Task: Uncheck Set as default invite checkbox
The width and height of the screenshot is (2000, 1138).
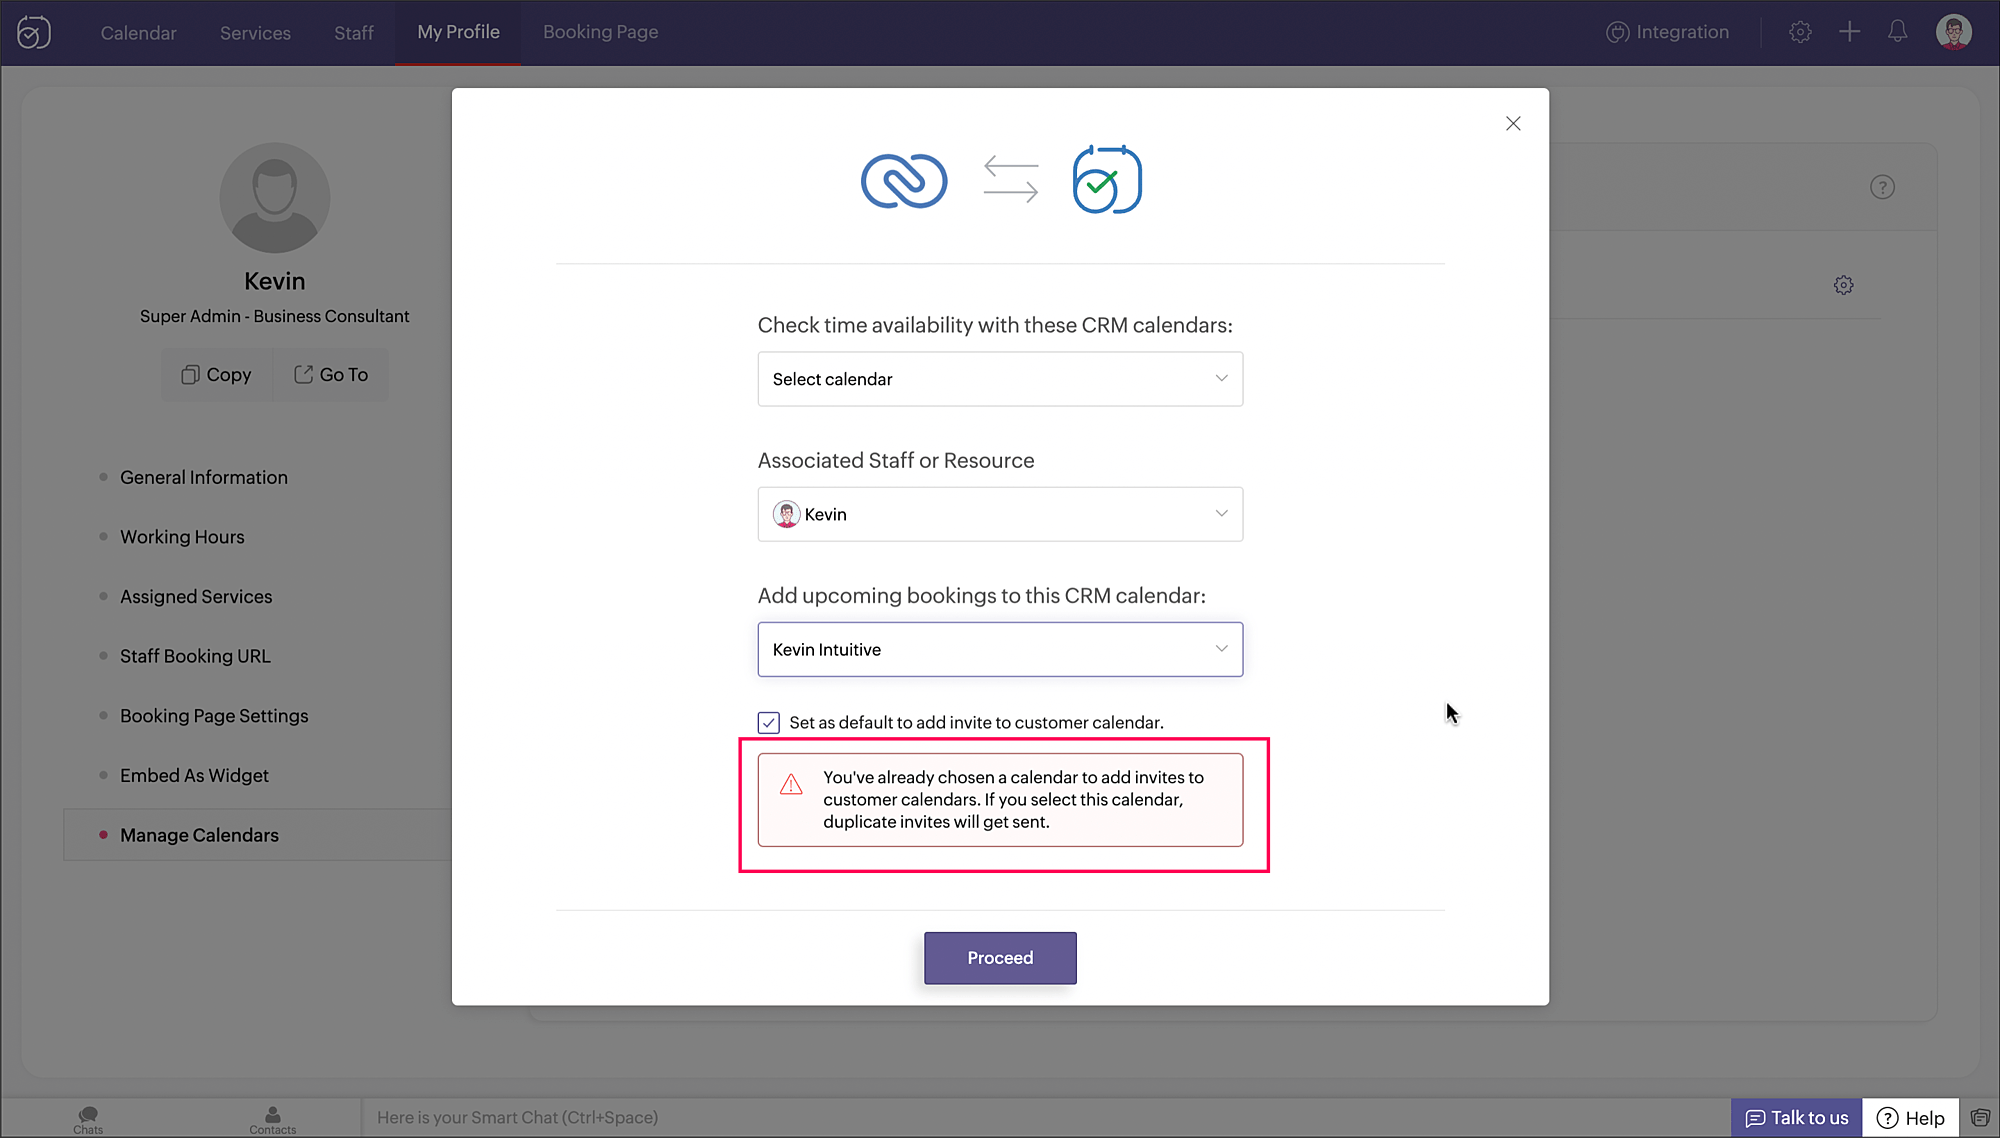Action: (x=768, y=722)
